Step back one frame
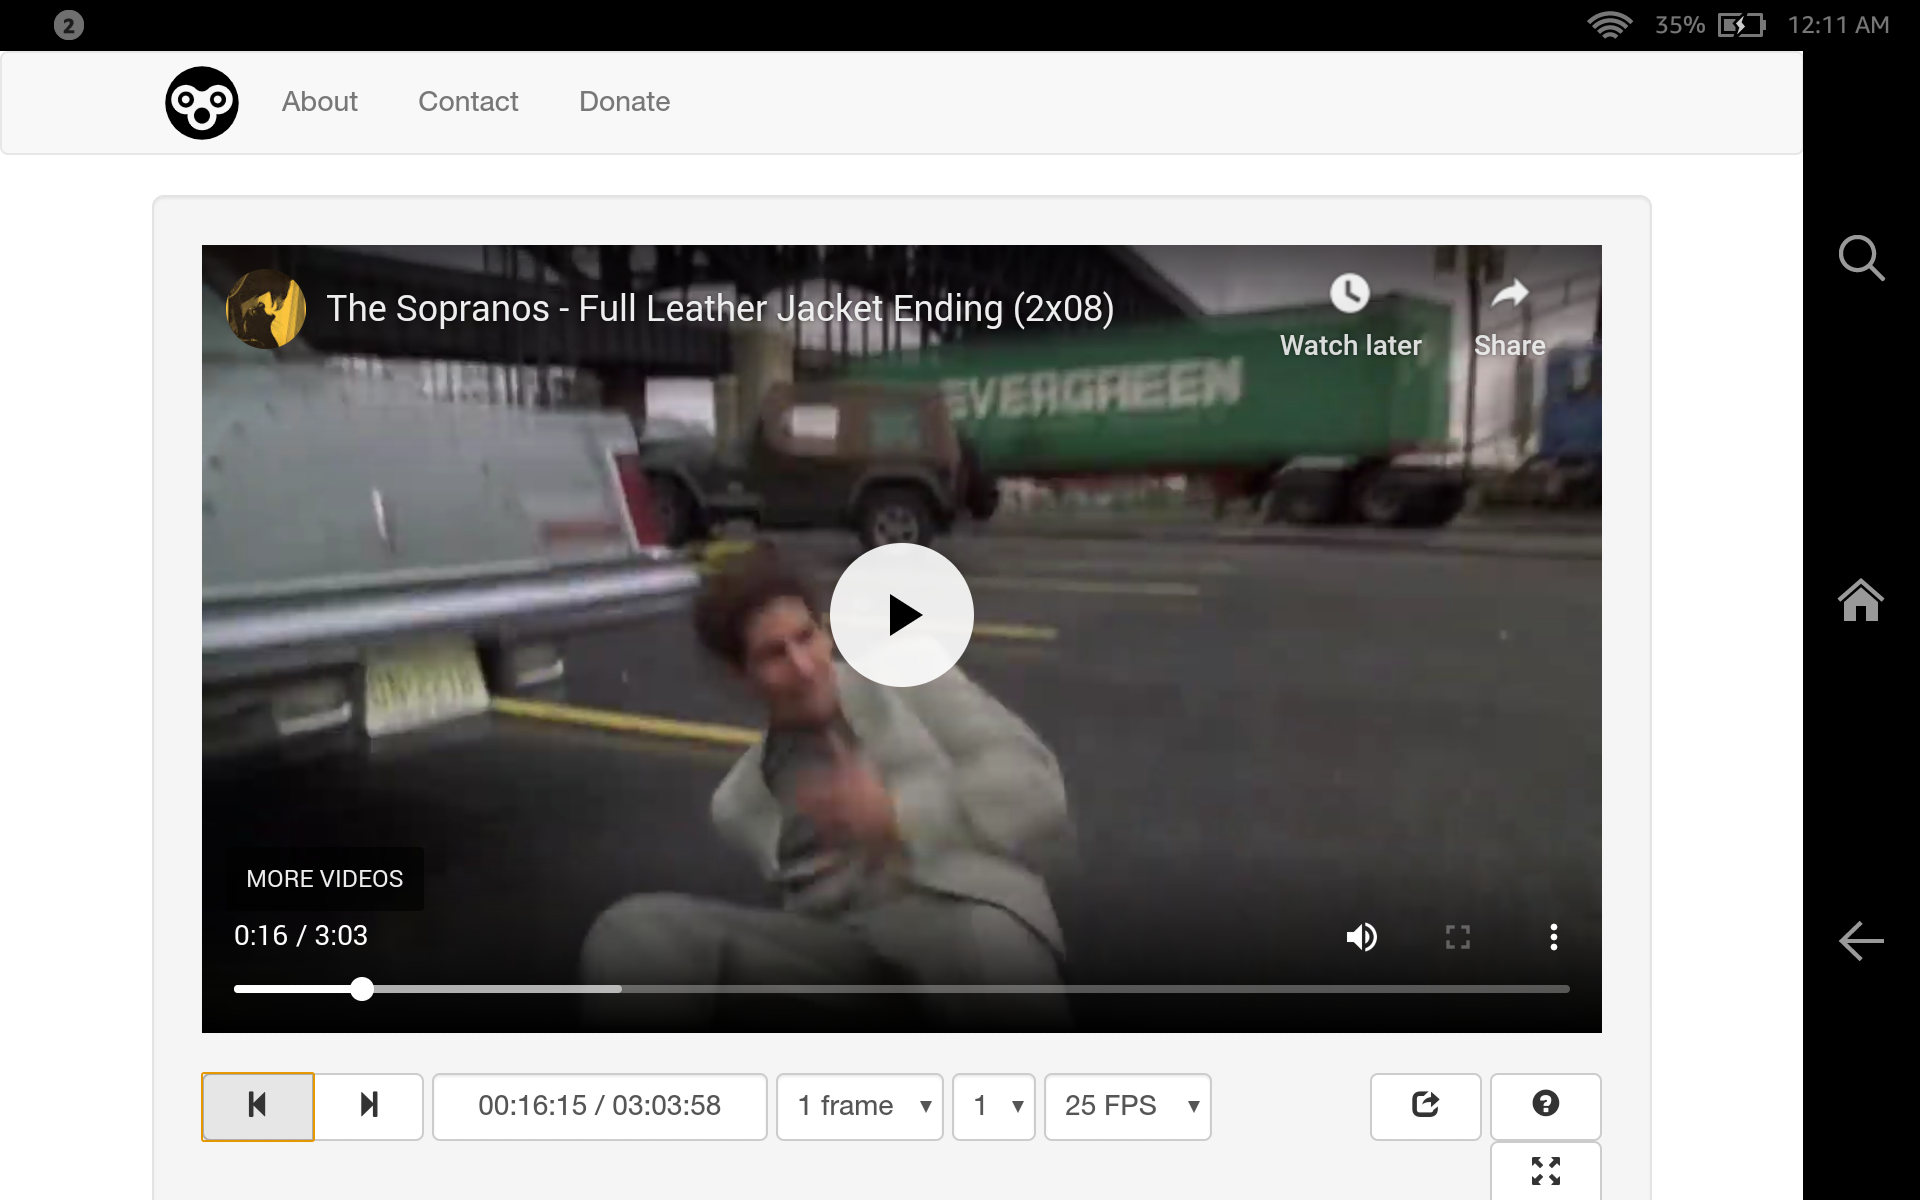The width and height of the screenshot is (1920, 1200). coord(258,1106)
